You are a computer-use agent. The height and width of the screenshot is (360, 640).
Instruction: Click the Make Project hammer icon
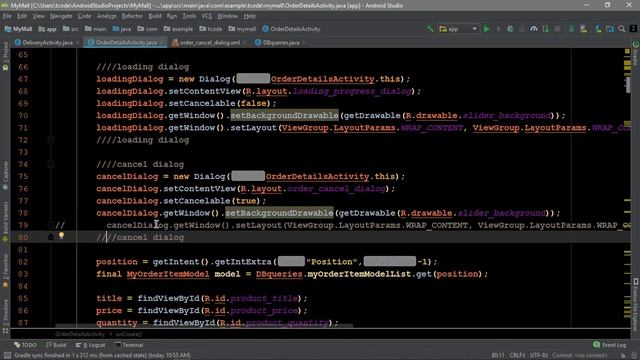[x=430, y=29]
